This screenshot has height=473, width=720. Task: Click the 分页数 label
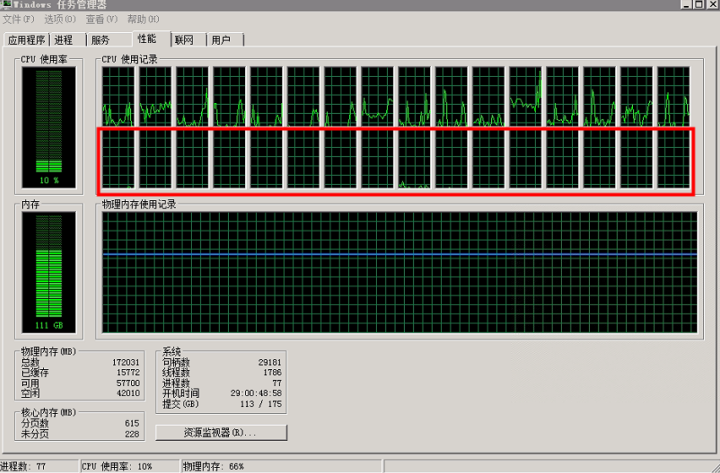tap(35, 423)
